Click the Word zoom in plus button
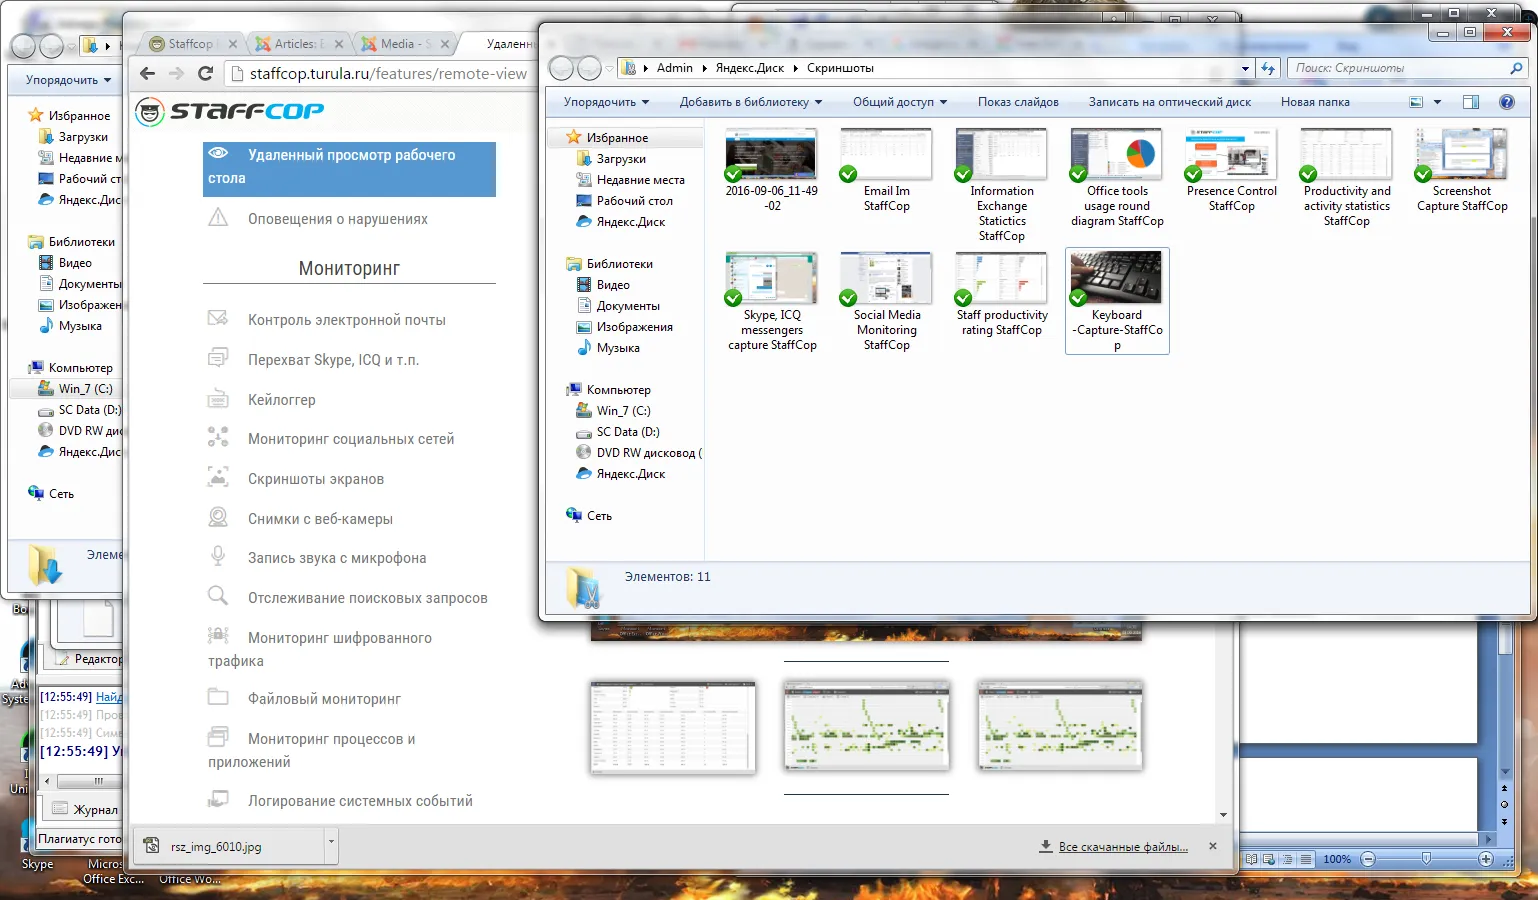The height and width of the screenshot is (900, 1538). [1486, 859]
